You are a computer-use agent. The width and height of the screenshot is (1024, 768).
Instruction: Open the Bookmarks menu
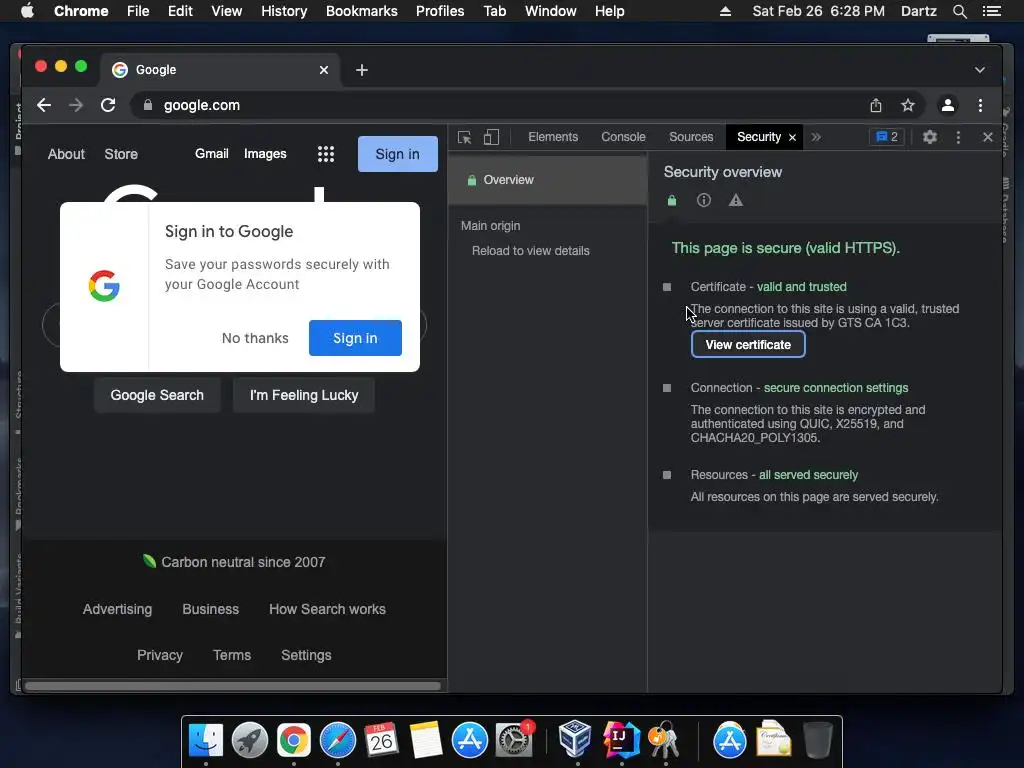click(361, 11)
